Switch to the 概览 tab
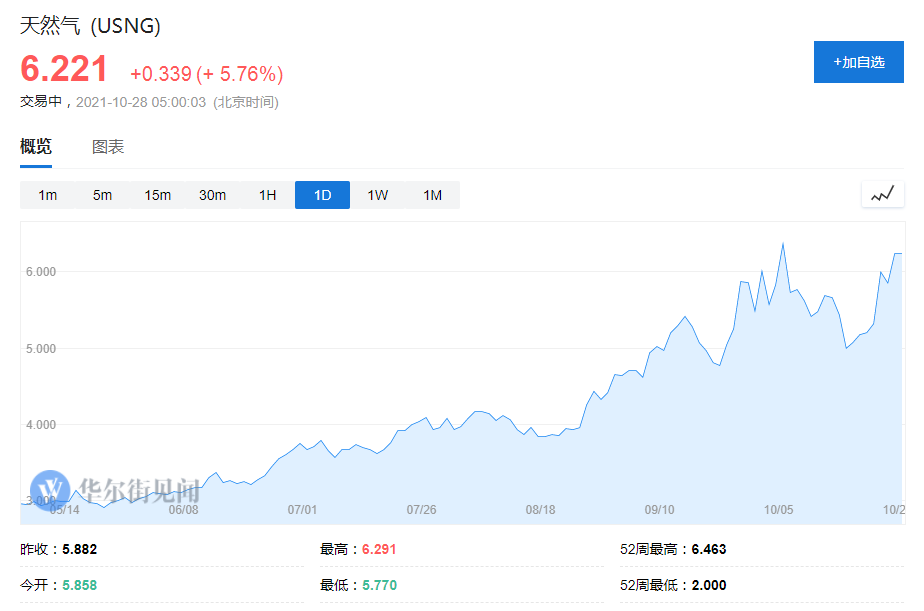 click(x=36, y=146)
